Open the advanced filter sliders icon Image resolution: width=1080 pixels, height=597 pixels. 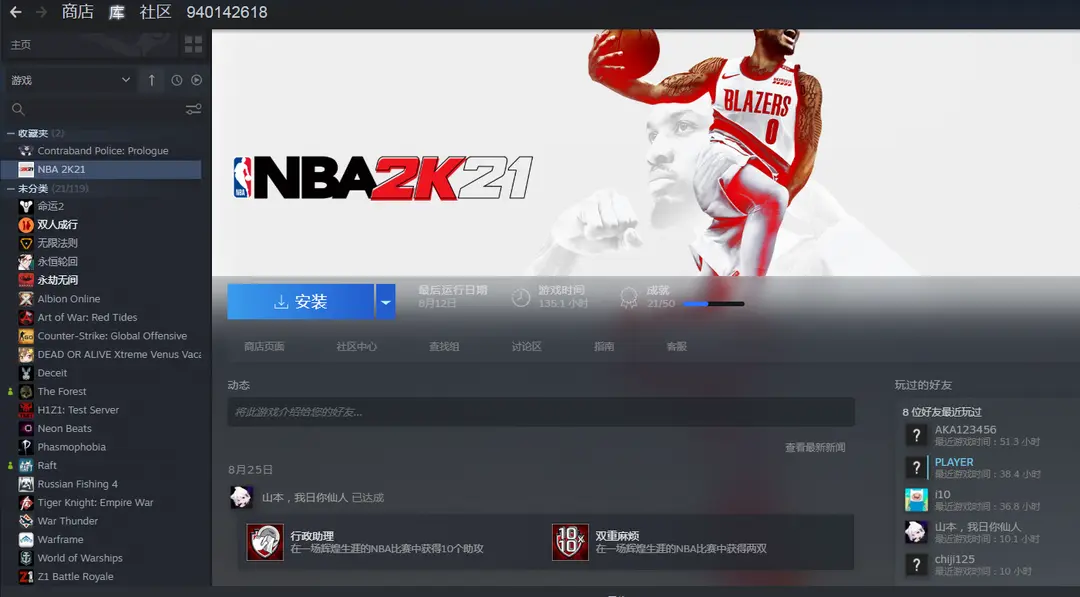point(194,109)
